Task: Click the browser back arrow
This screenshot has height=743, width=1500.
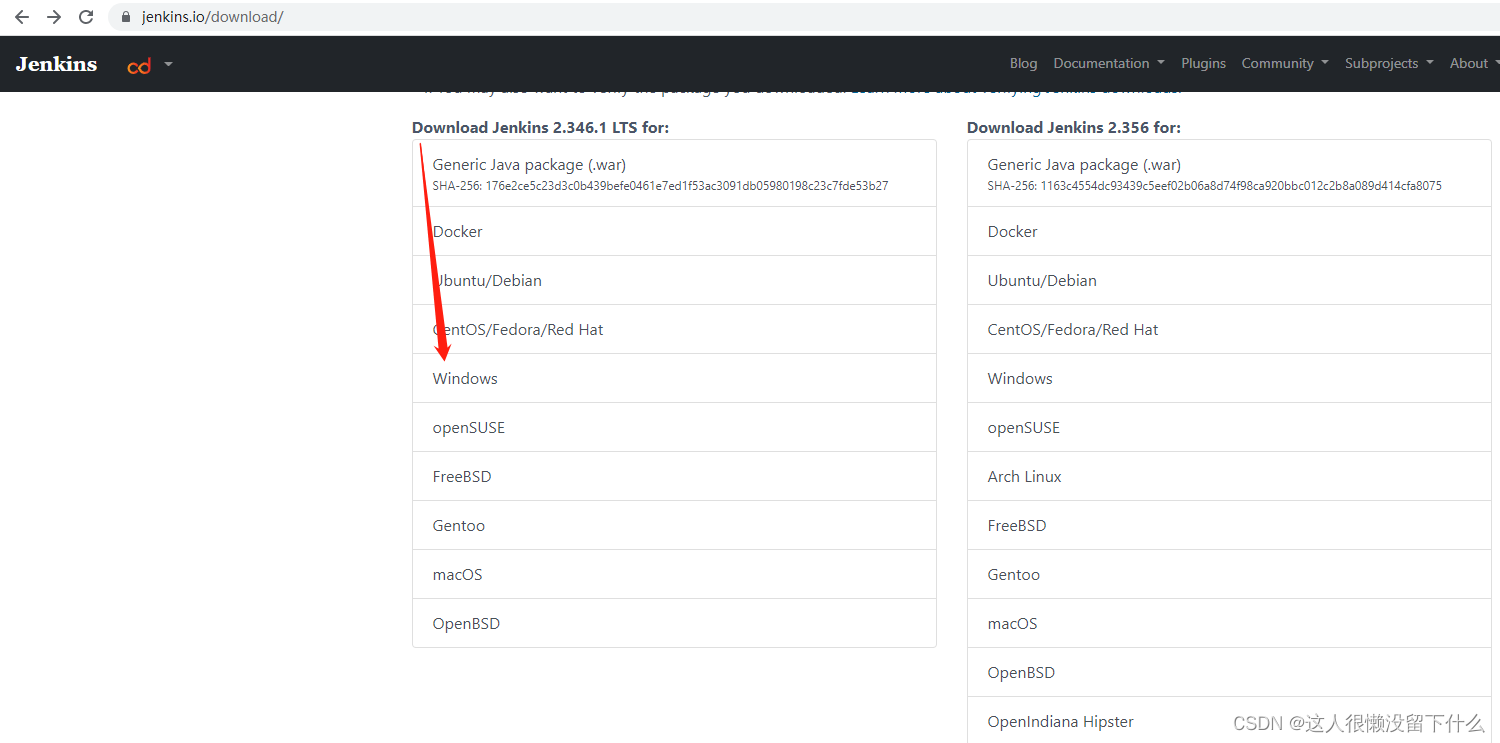Action: [22, 17]
